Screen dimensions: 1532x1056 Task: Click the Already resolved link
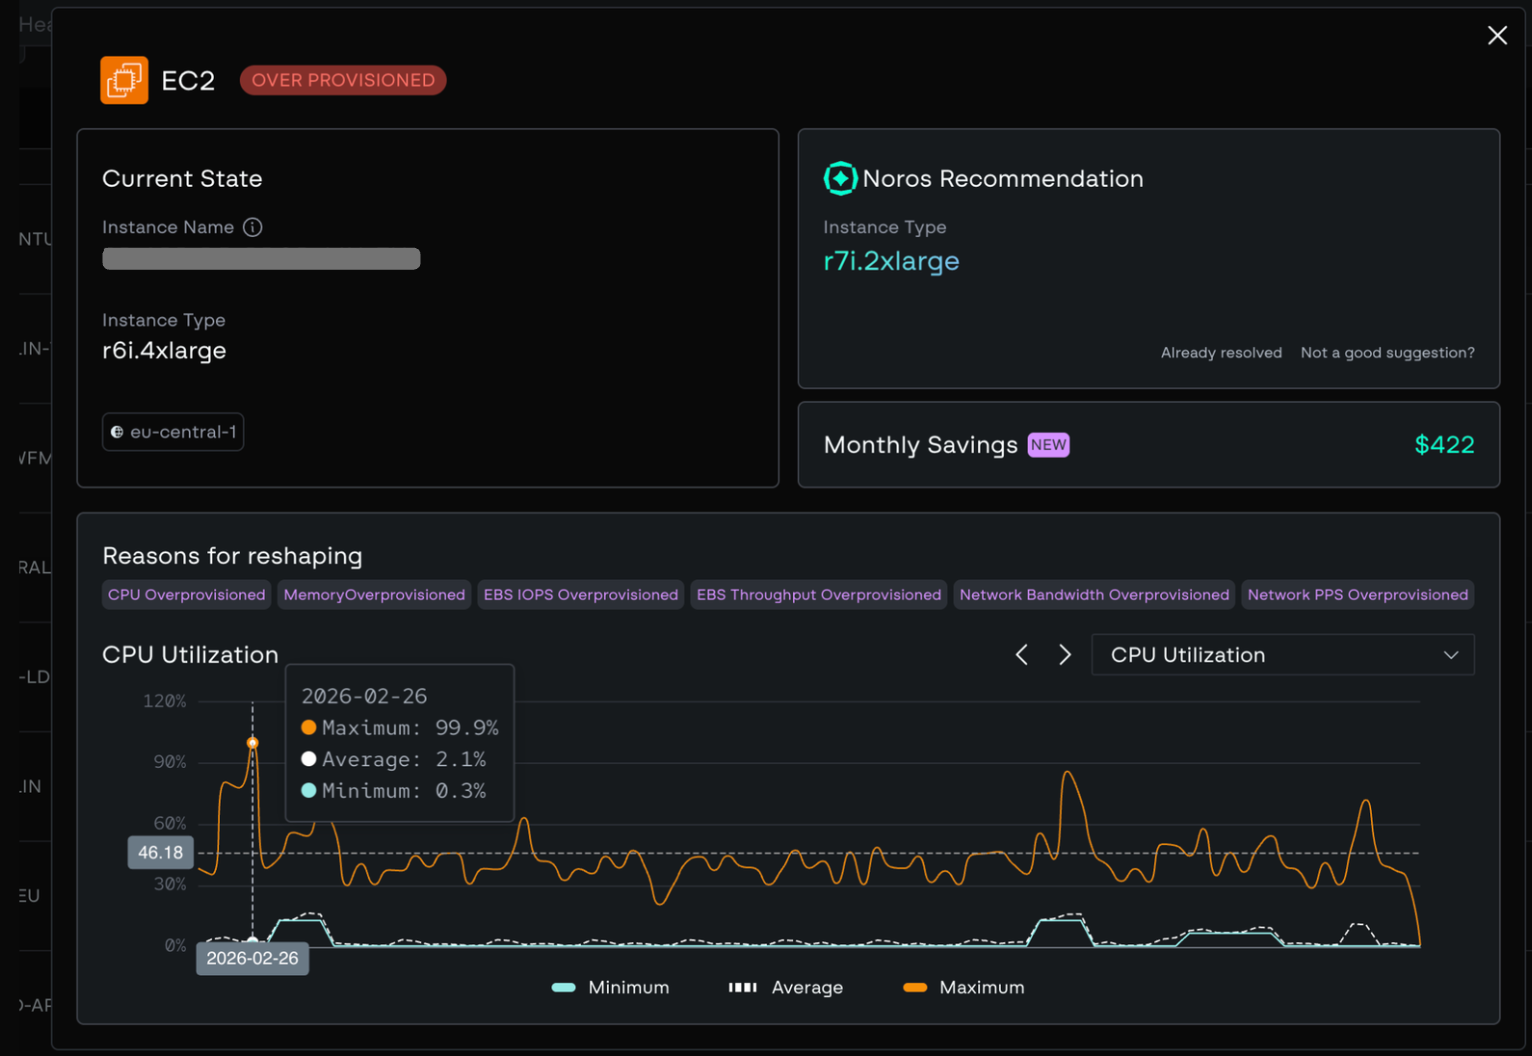click(x=1221, y=353)
